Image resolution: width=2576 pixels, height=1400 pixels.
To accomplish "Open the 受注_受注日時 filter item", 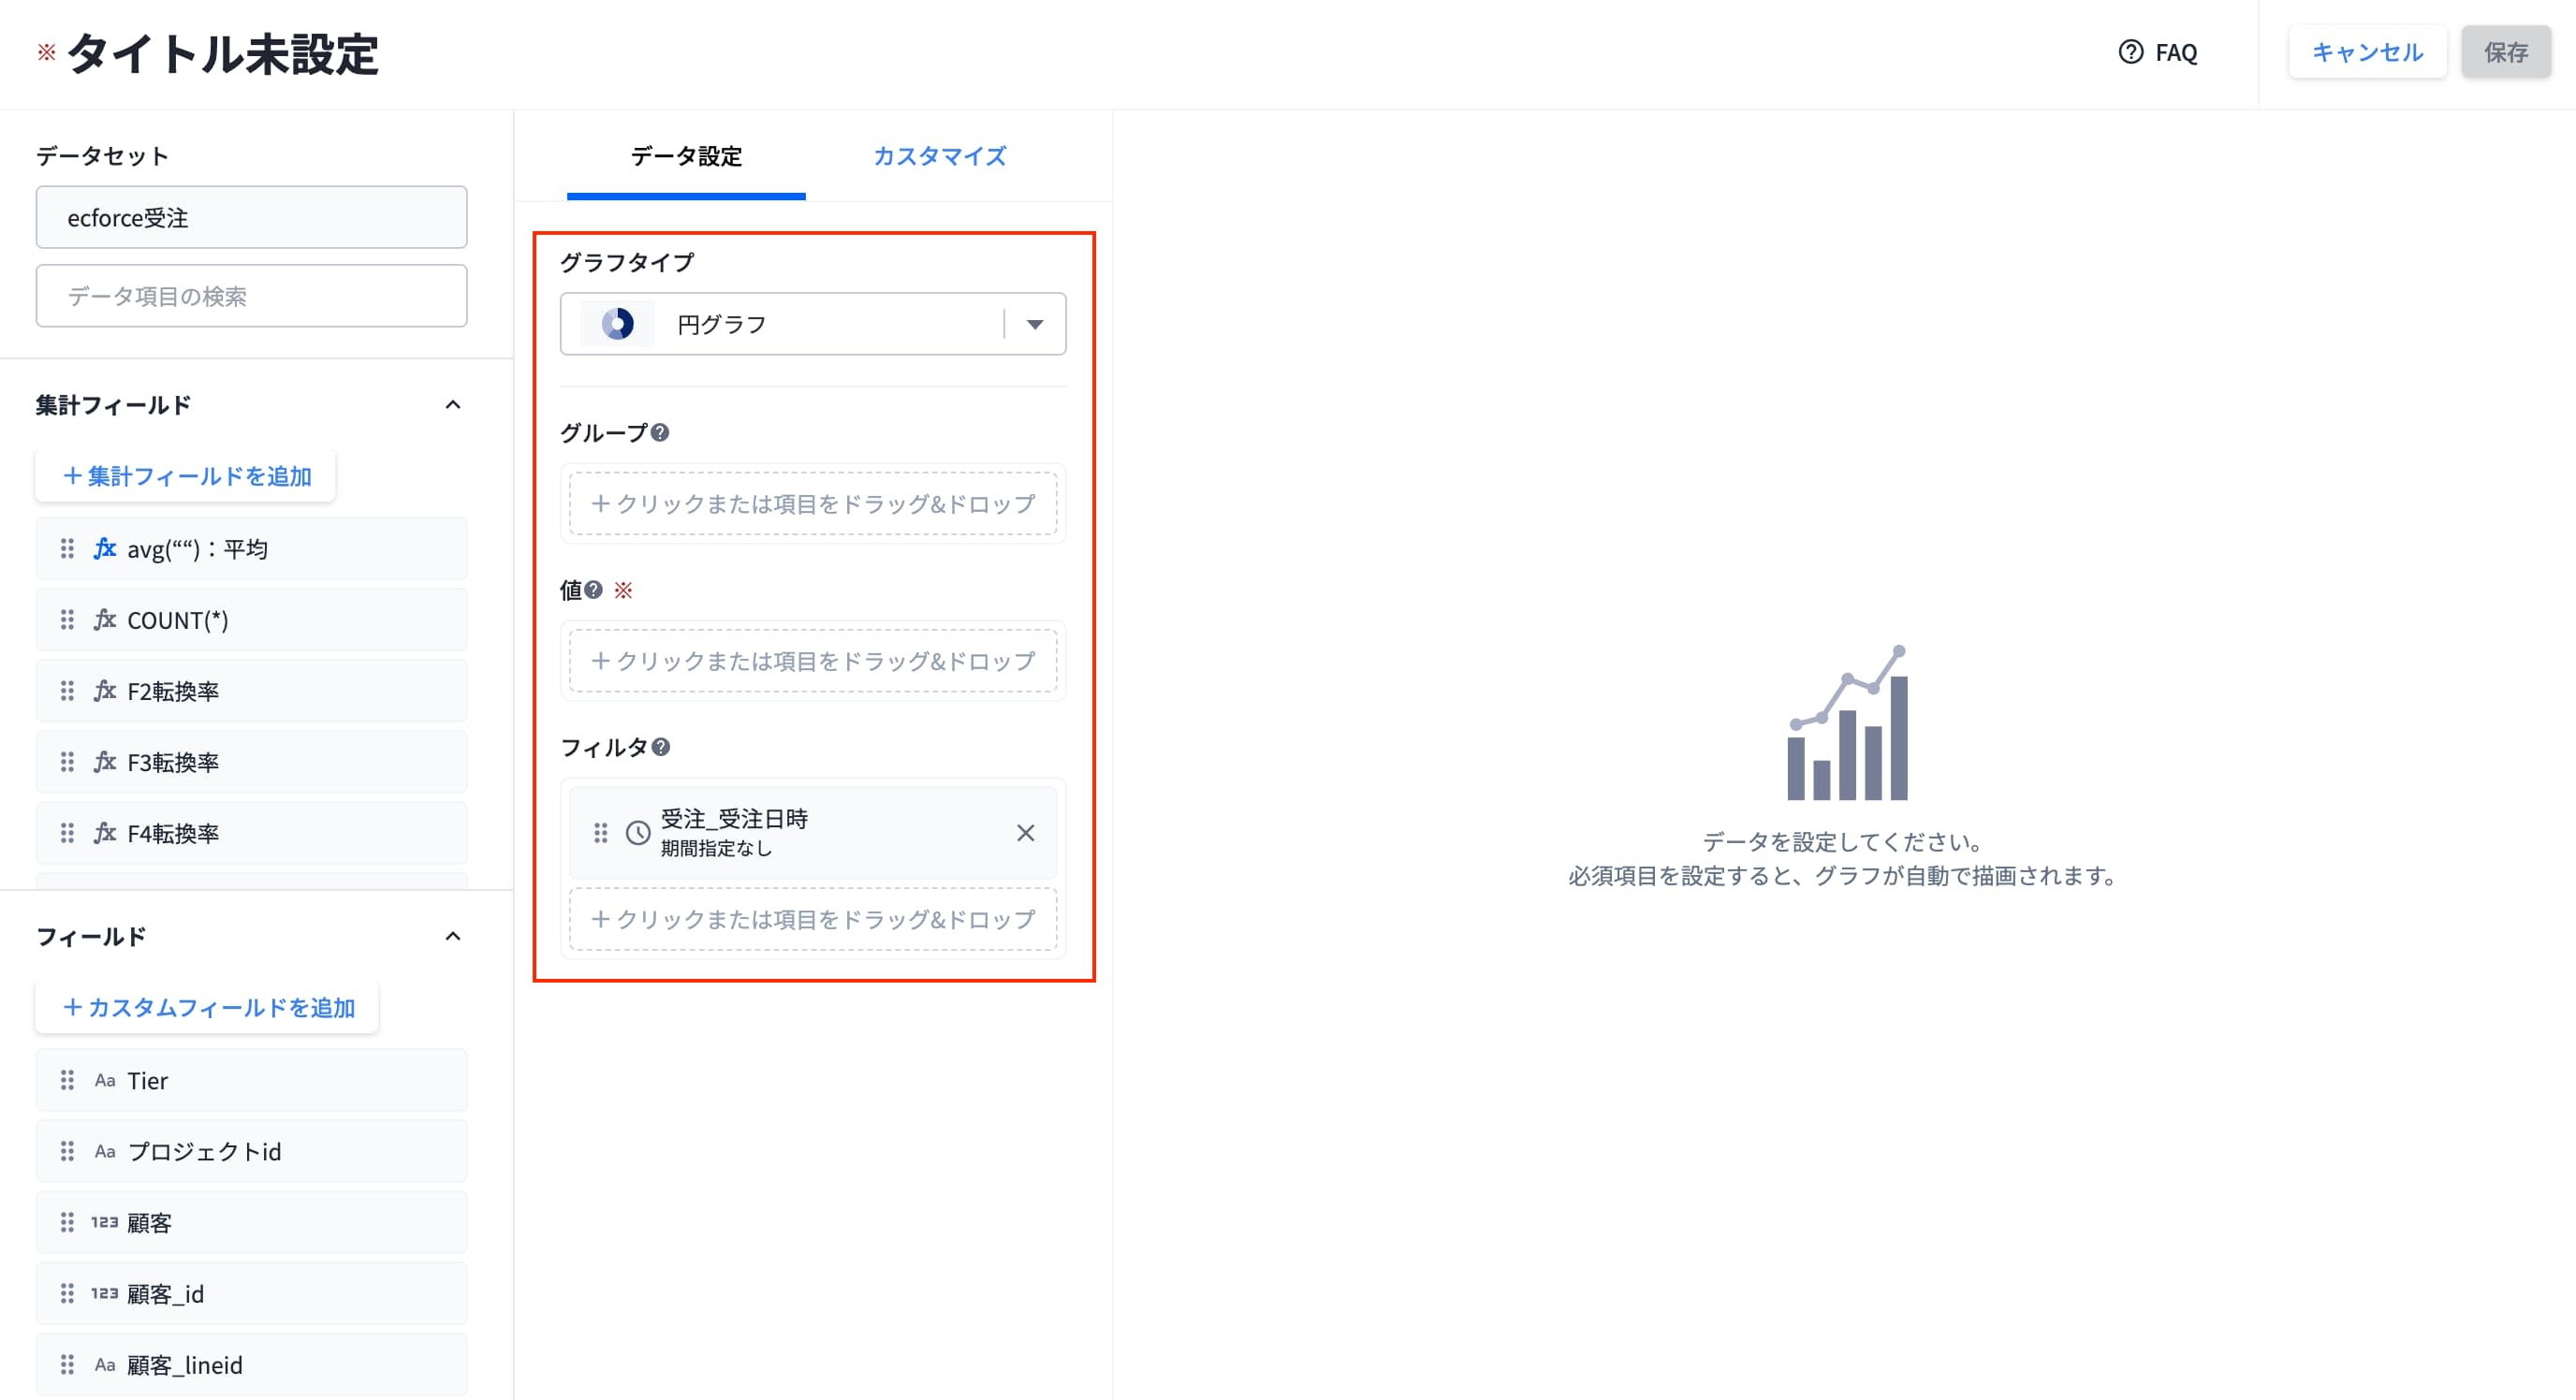I will 813,833.
